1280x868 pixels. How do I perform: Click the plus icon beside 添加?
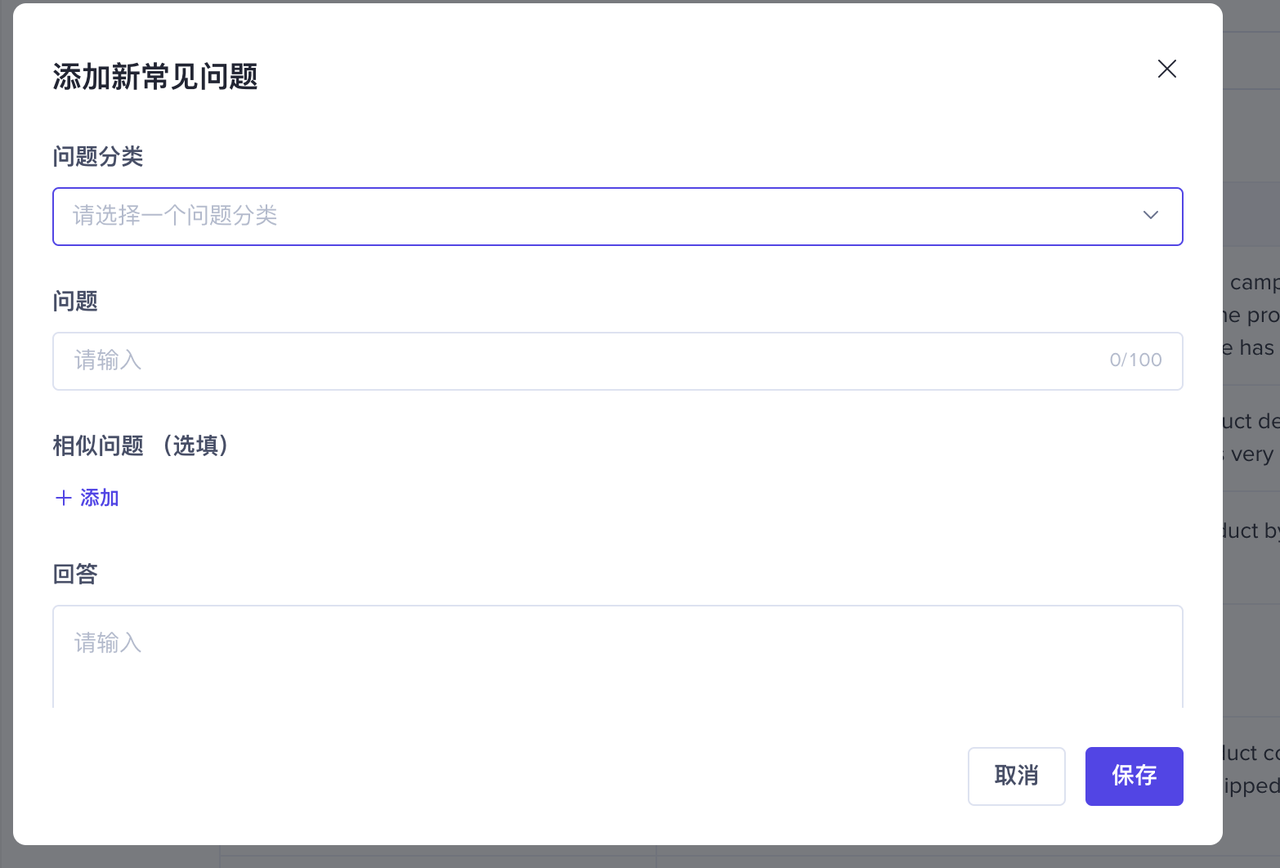63,498
